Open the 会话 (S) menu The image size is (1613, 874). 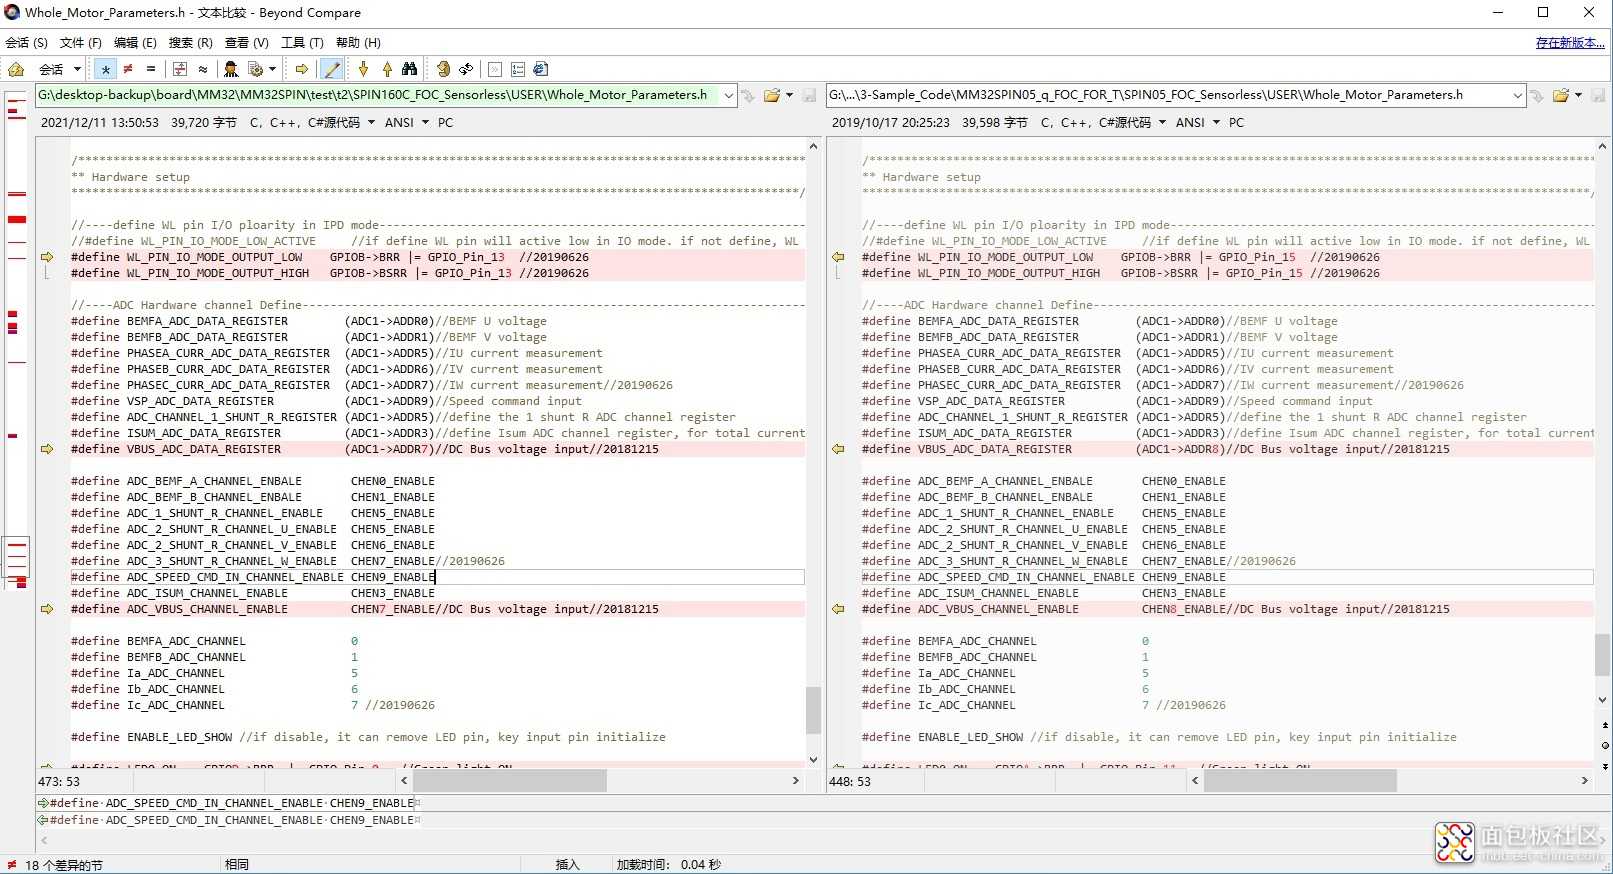27,43
